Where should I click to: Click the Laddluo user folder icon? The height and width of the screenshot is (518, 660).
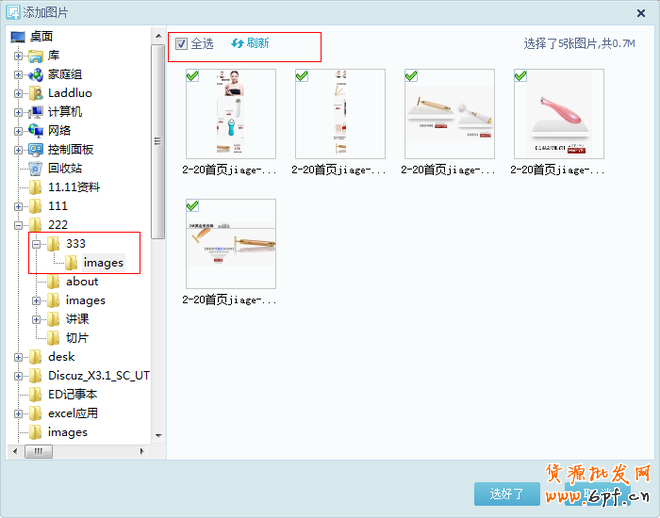(x=37, y=93)
